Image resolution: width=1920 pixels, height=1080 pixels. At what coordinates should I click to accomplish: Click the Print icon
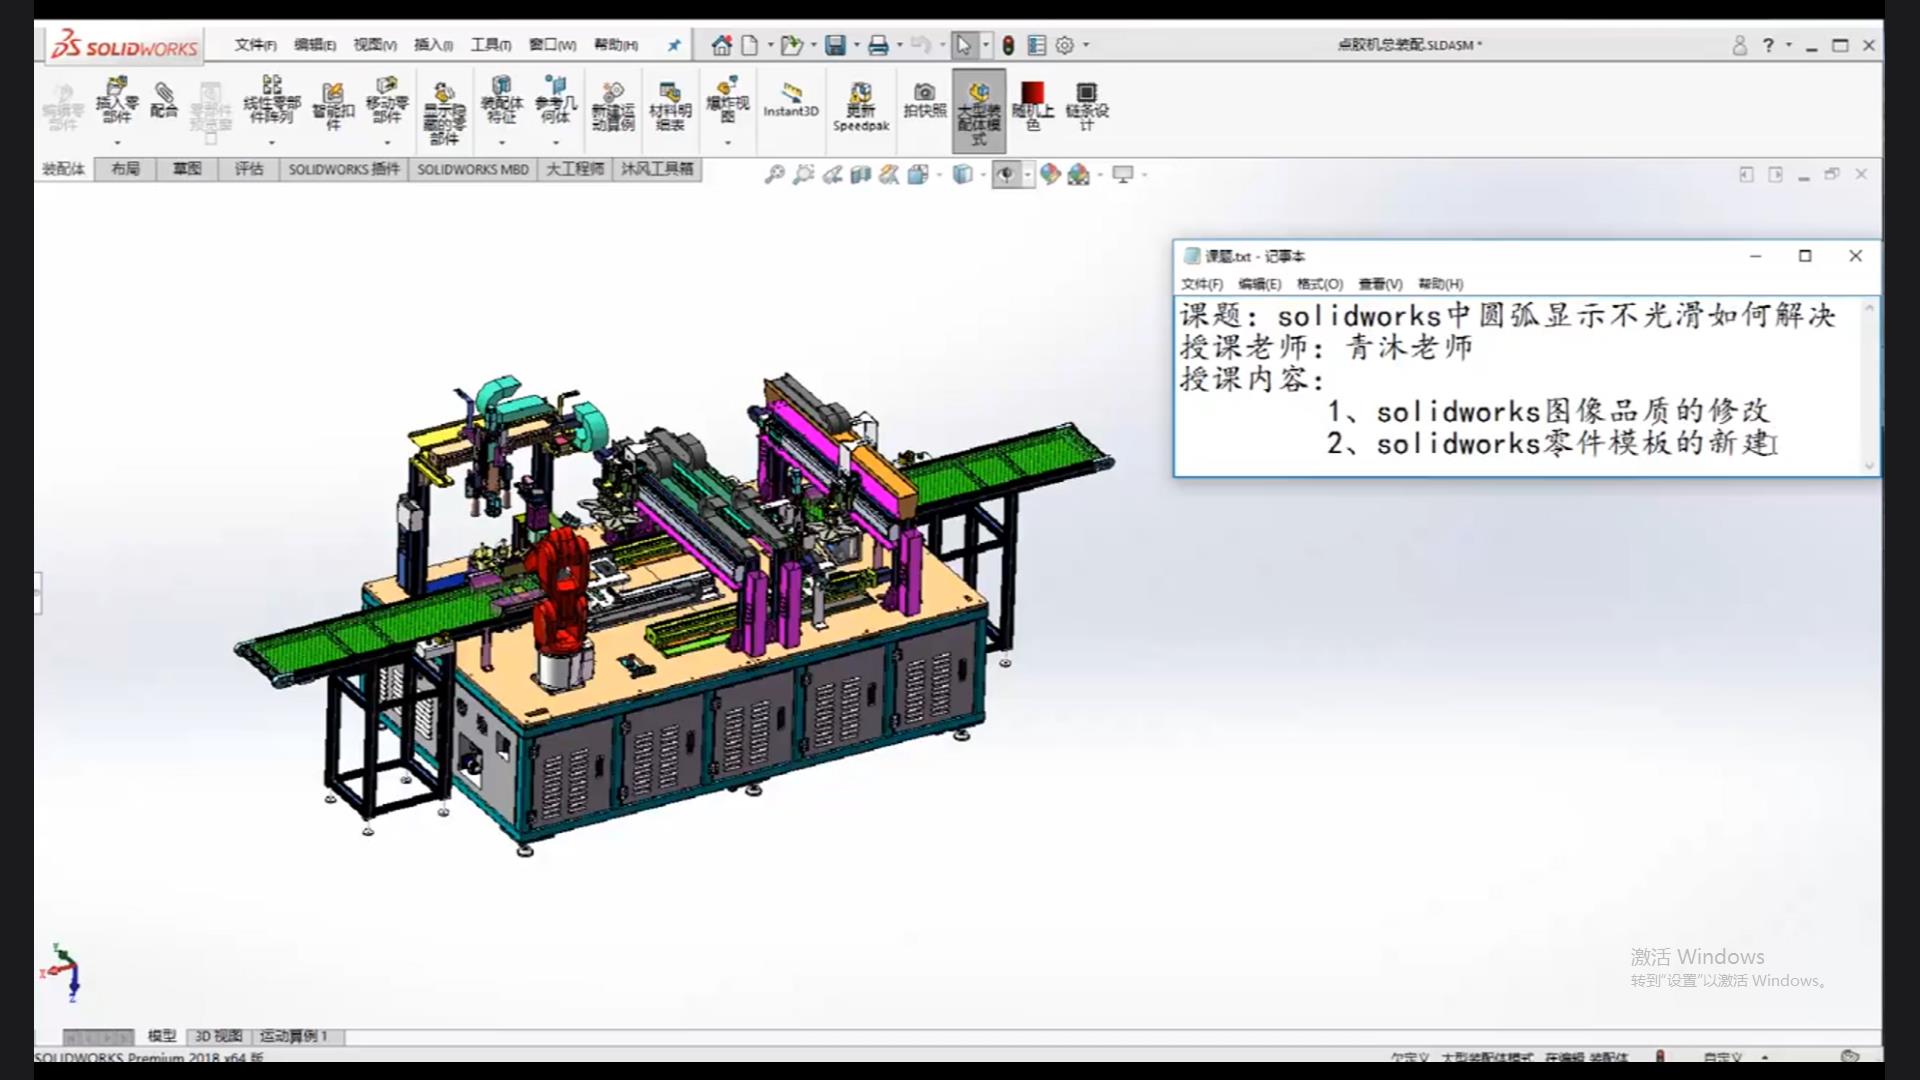(x=878, y=45)
